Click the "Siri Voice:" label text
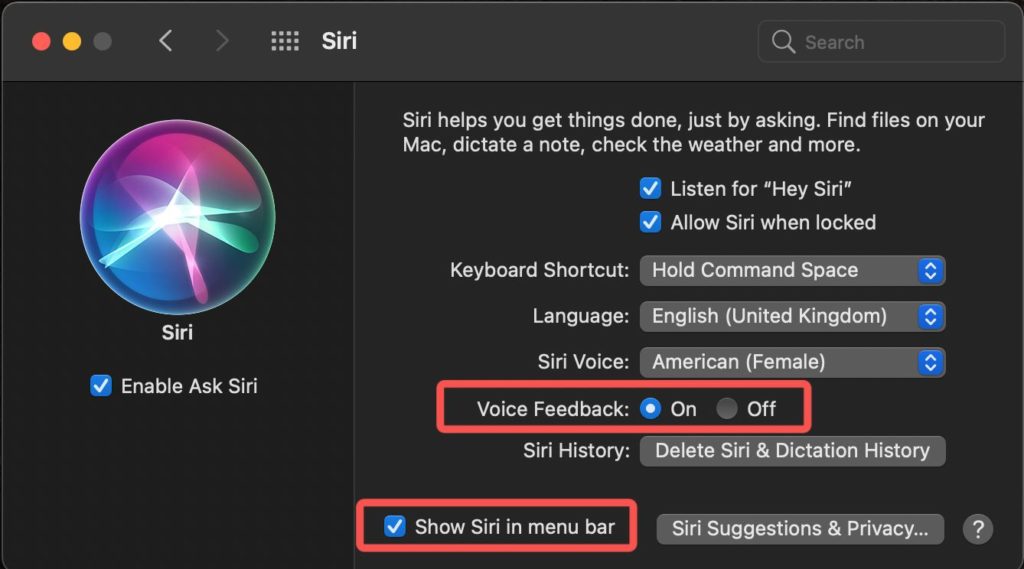Viewport: 1024px width, 569px height. [583, 361]
